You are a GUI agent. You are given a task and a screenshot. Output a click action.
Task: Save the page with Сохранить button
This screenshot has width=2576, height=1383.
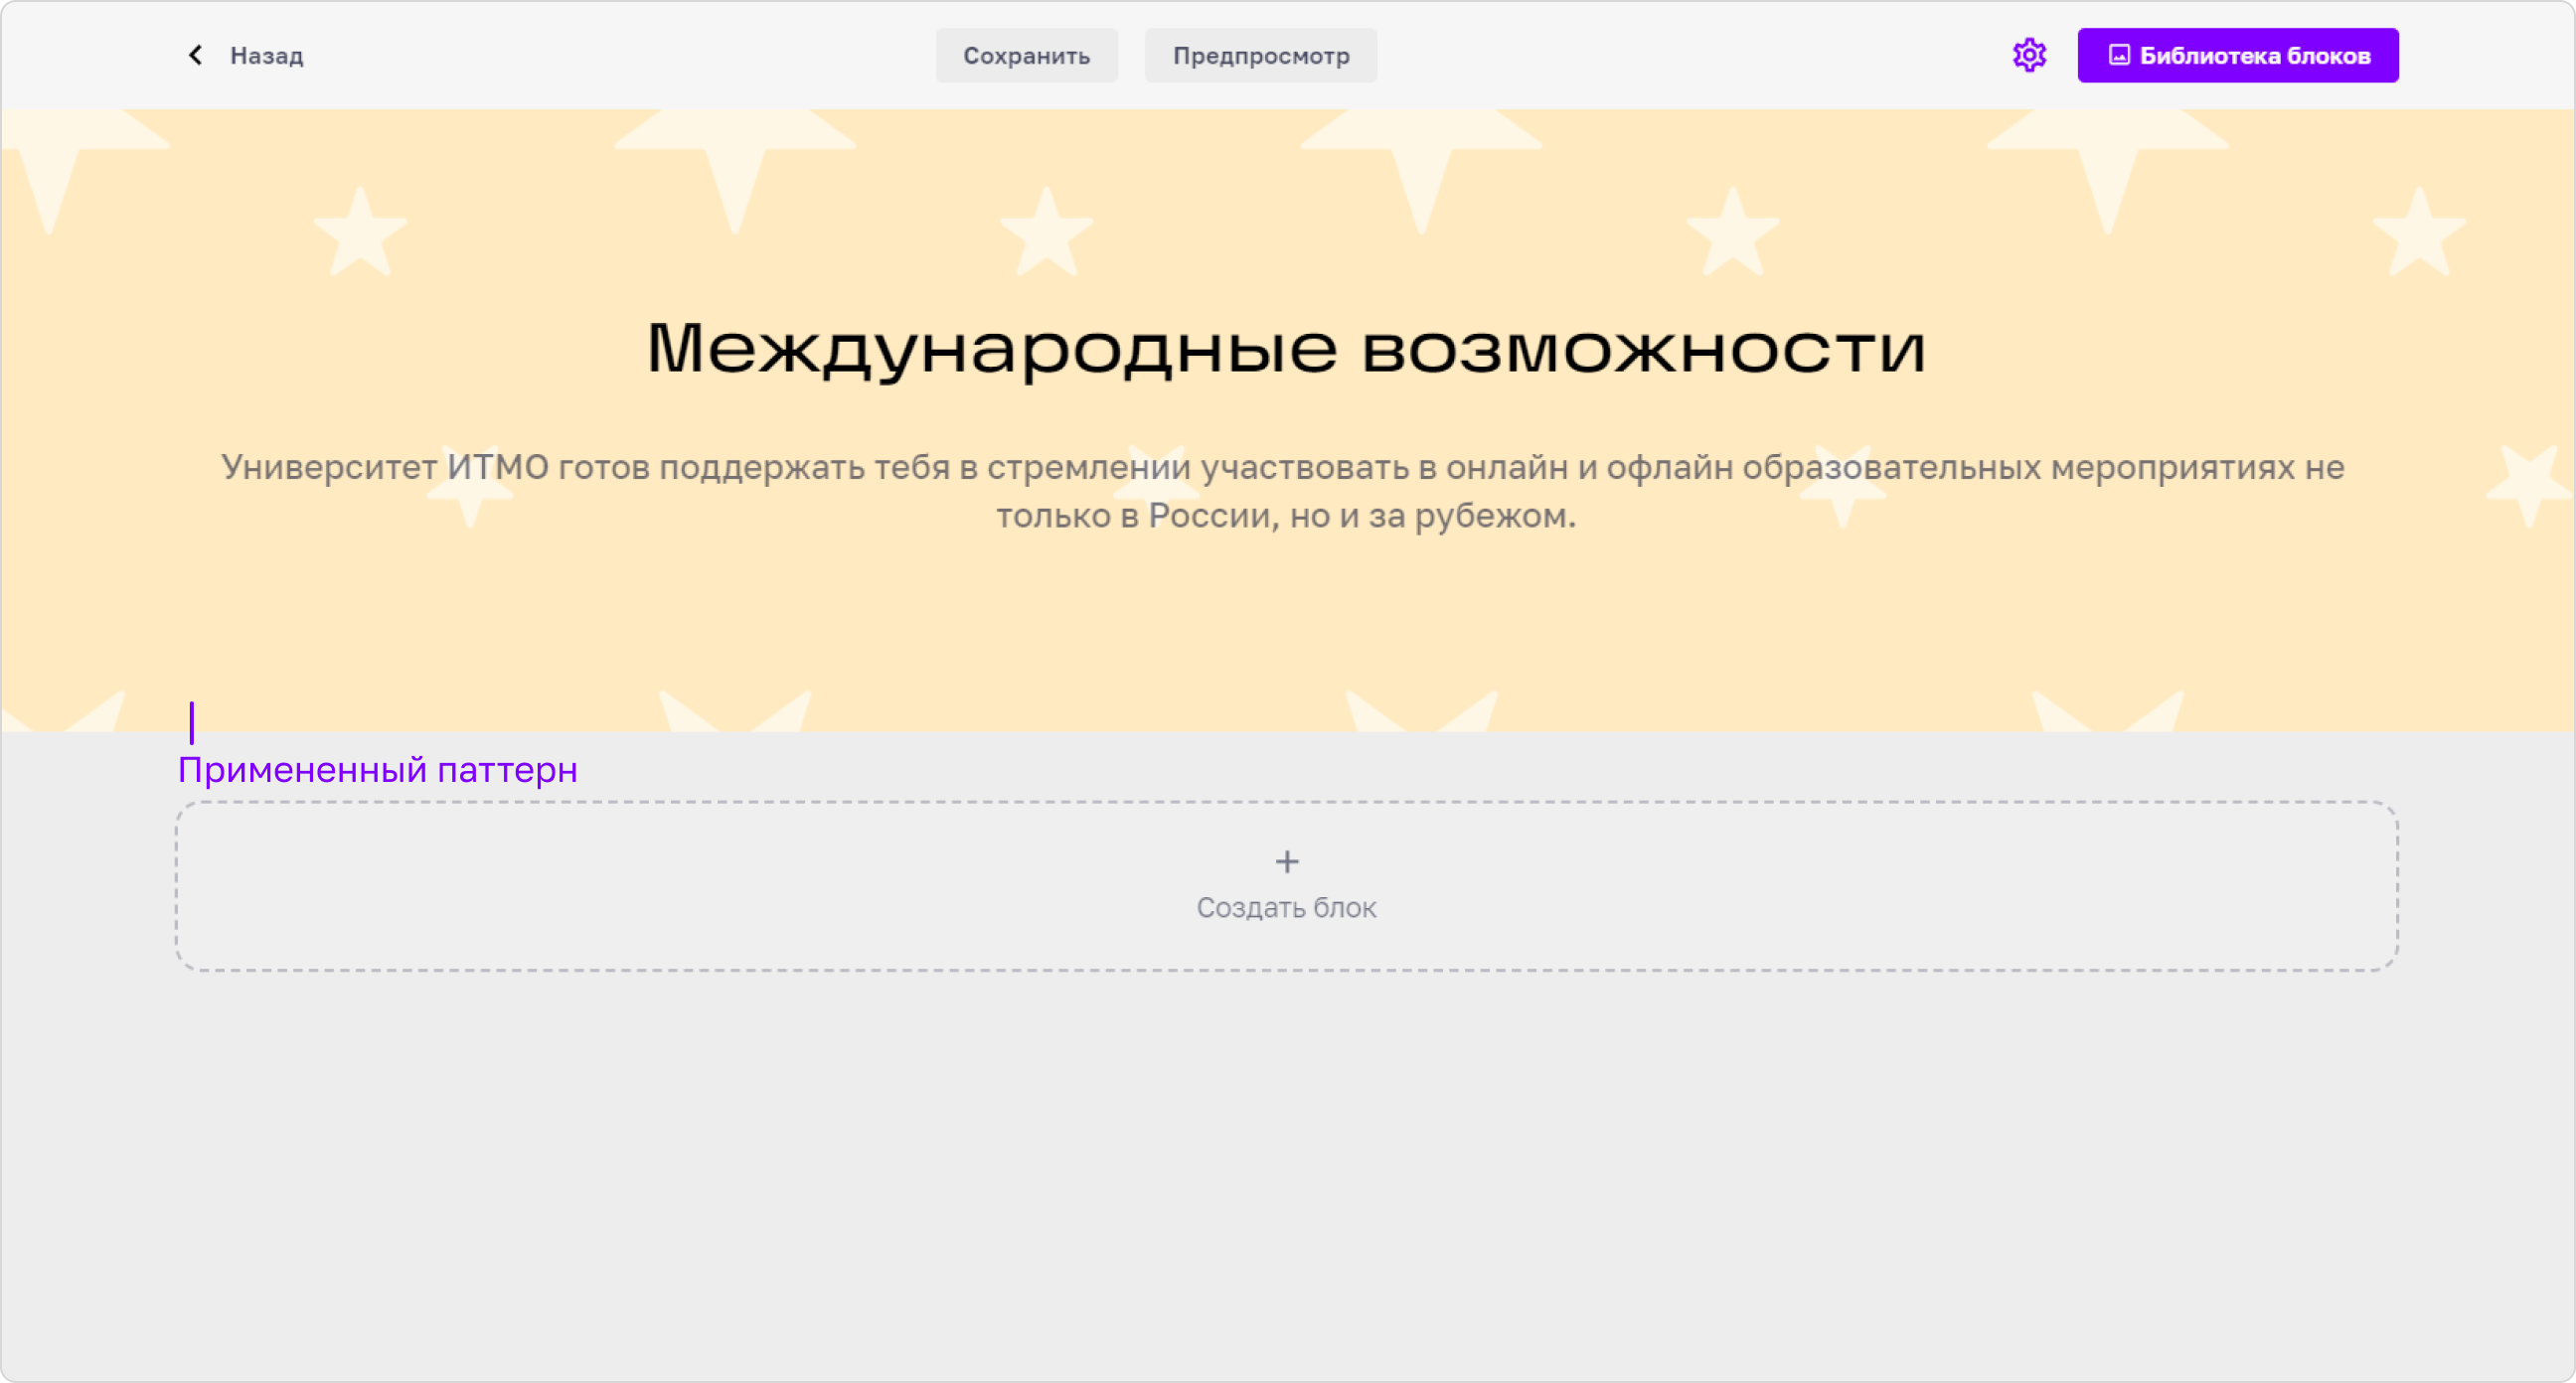[x=1026, y=55]
